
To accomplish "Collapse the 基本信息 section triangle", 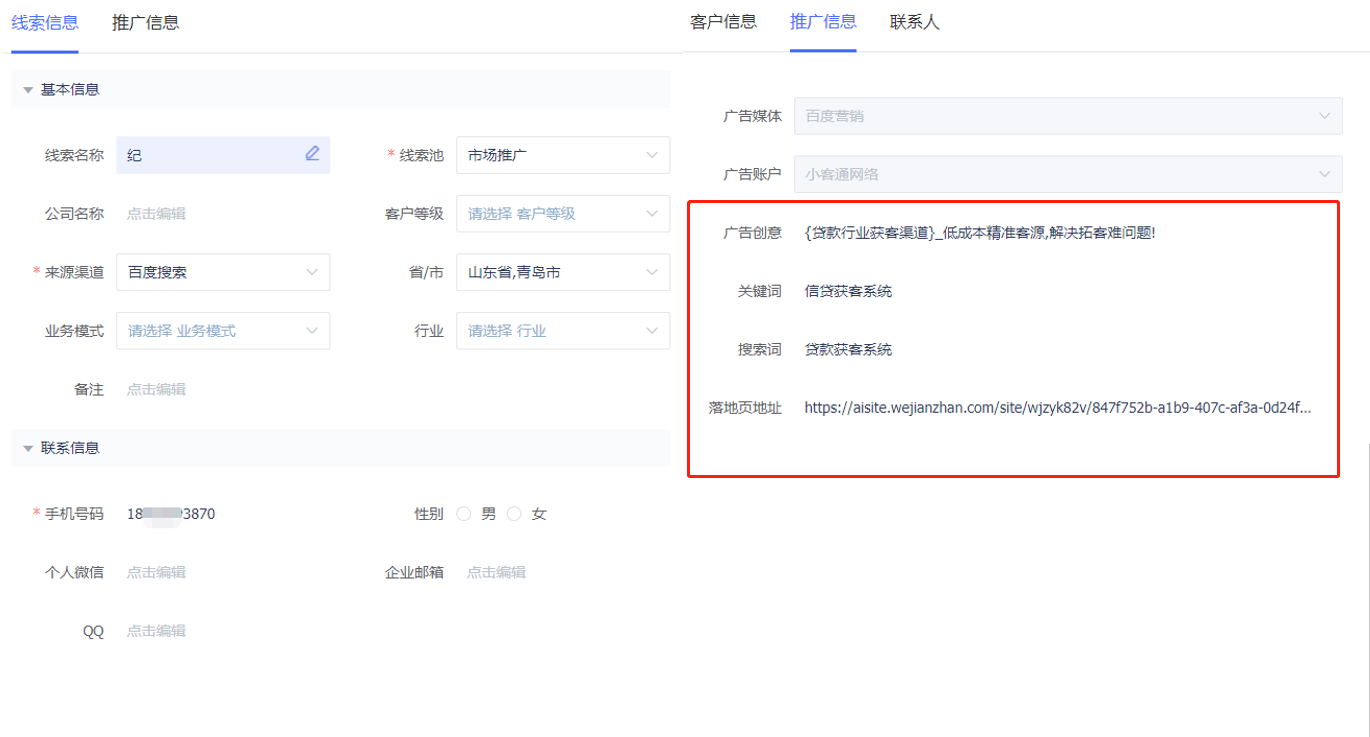I will [28, 90].
